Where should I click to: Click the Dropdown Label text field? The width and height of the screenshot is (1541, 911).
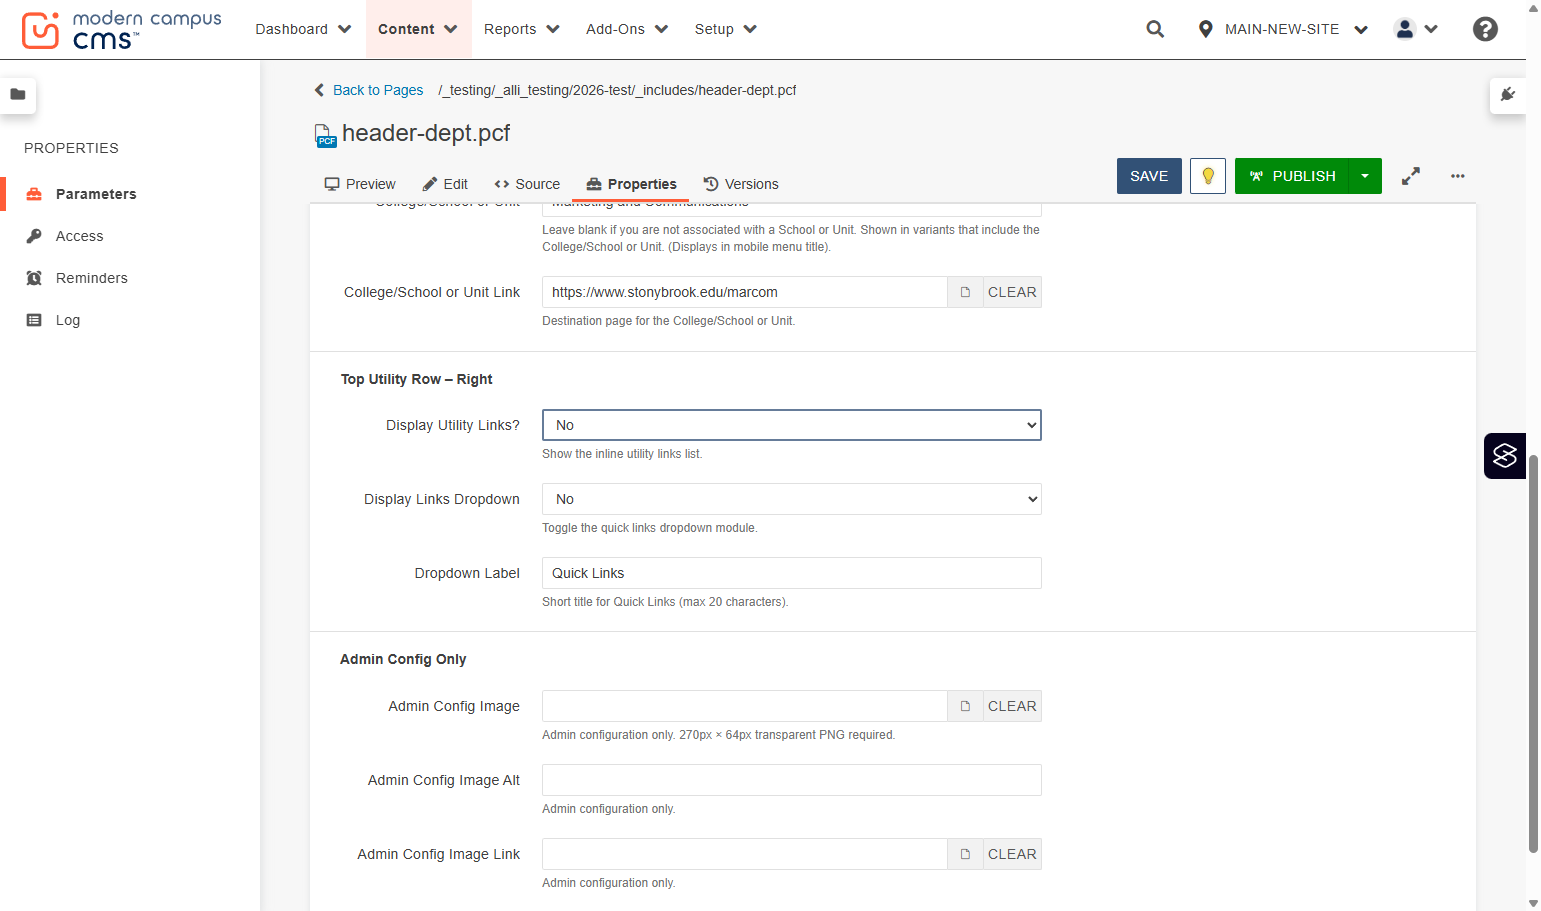tap(792, 573)
